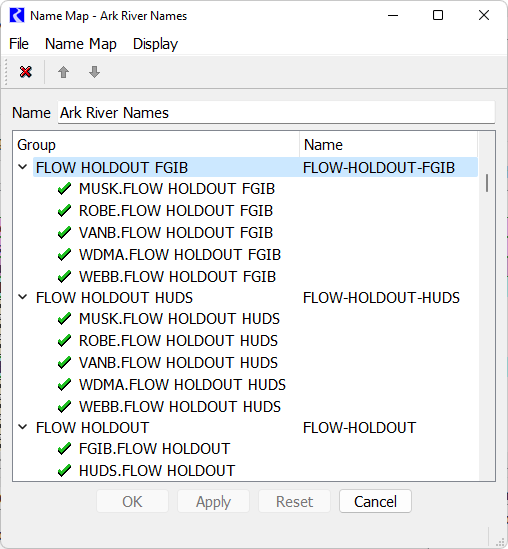The height and width of the screenshot is (549, 508).
Task: Open the File menu
Action: [x=19, y=44]
